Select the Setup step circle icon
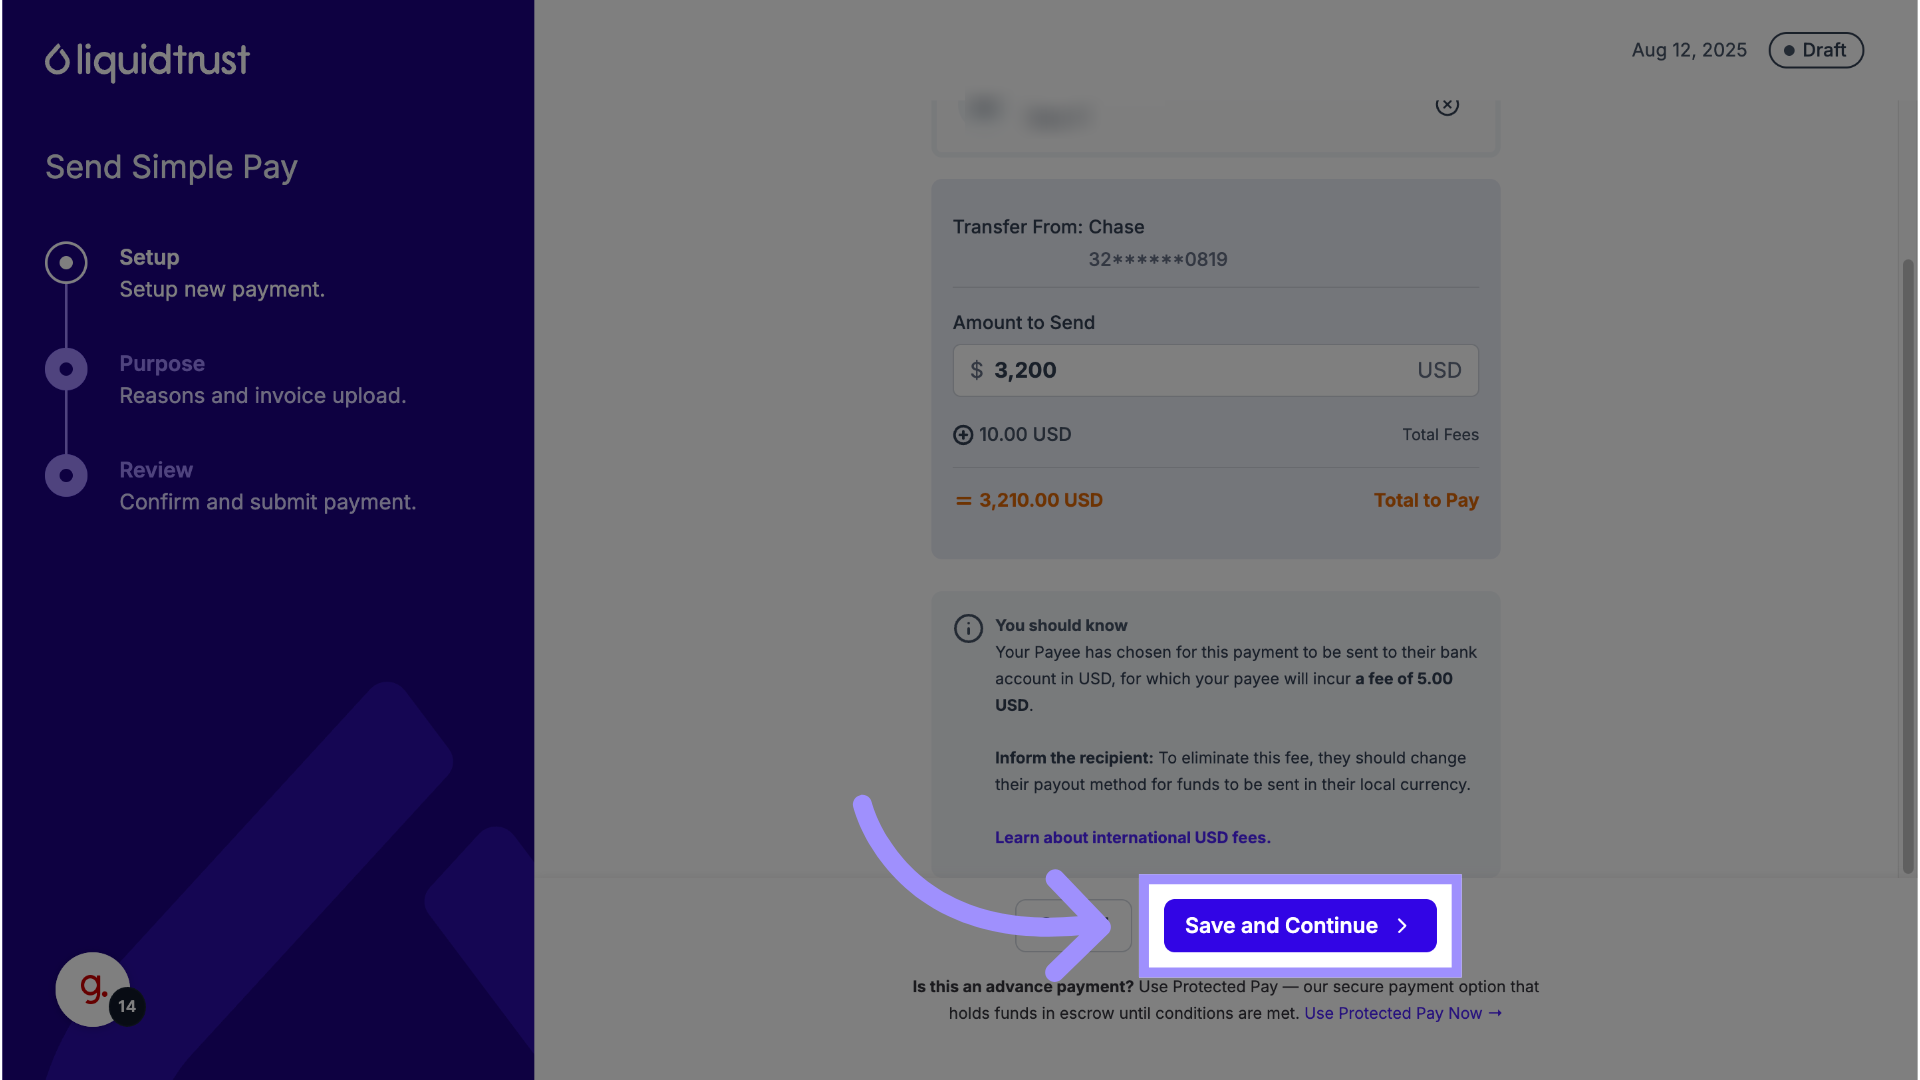The image size is (1920, 1080). 66,263
